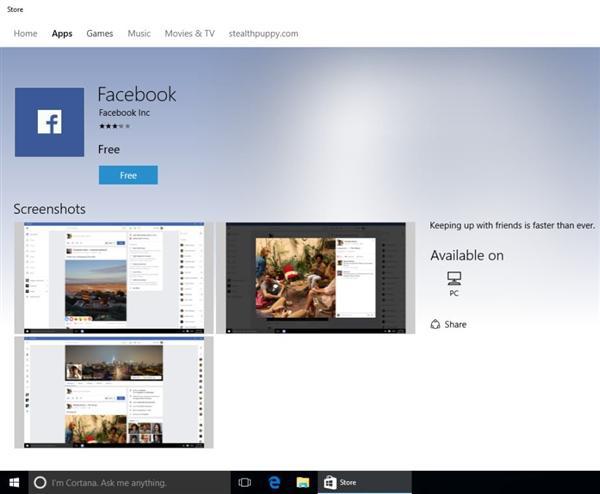Launch Microsoft Edge from the taskbar
The height and width of the screenshot is (494, 600).
(x=273, y=482)
